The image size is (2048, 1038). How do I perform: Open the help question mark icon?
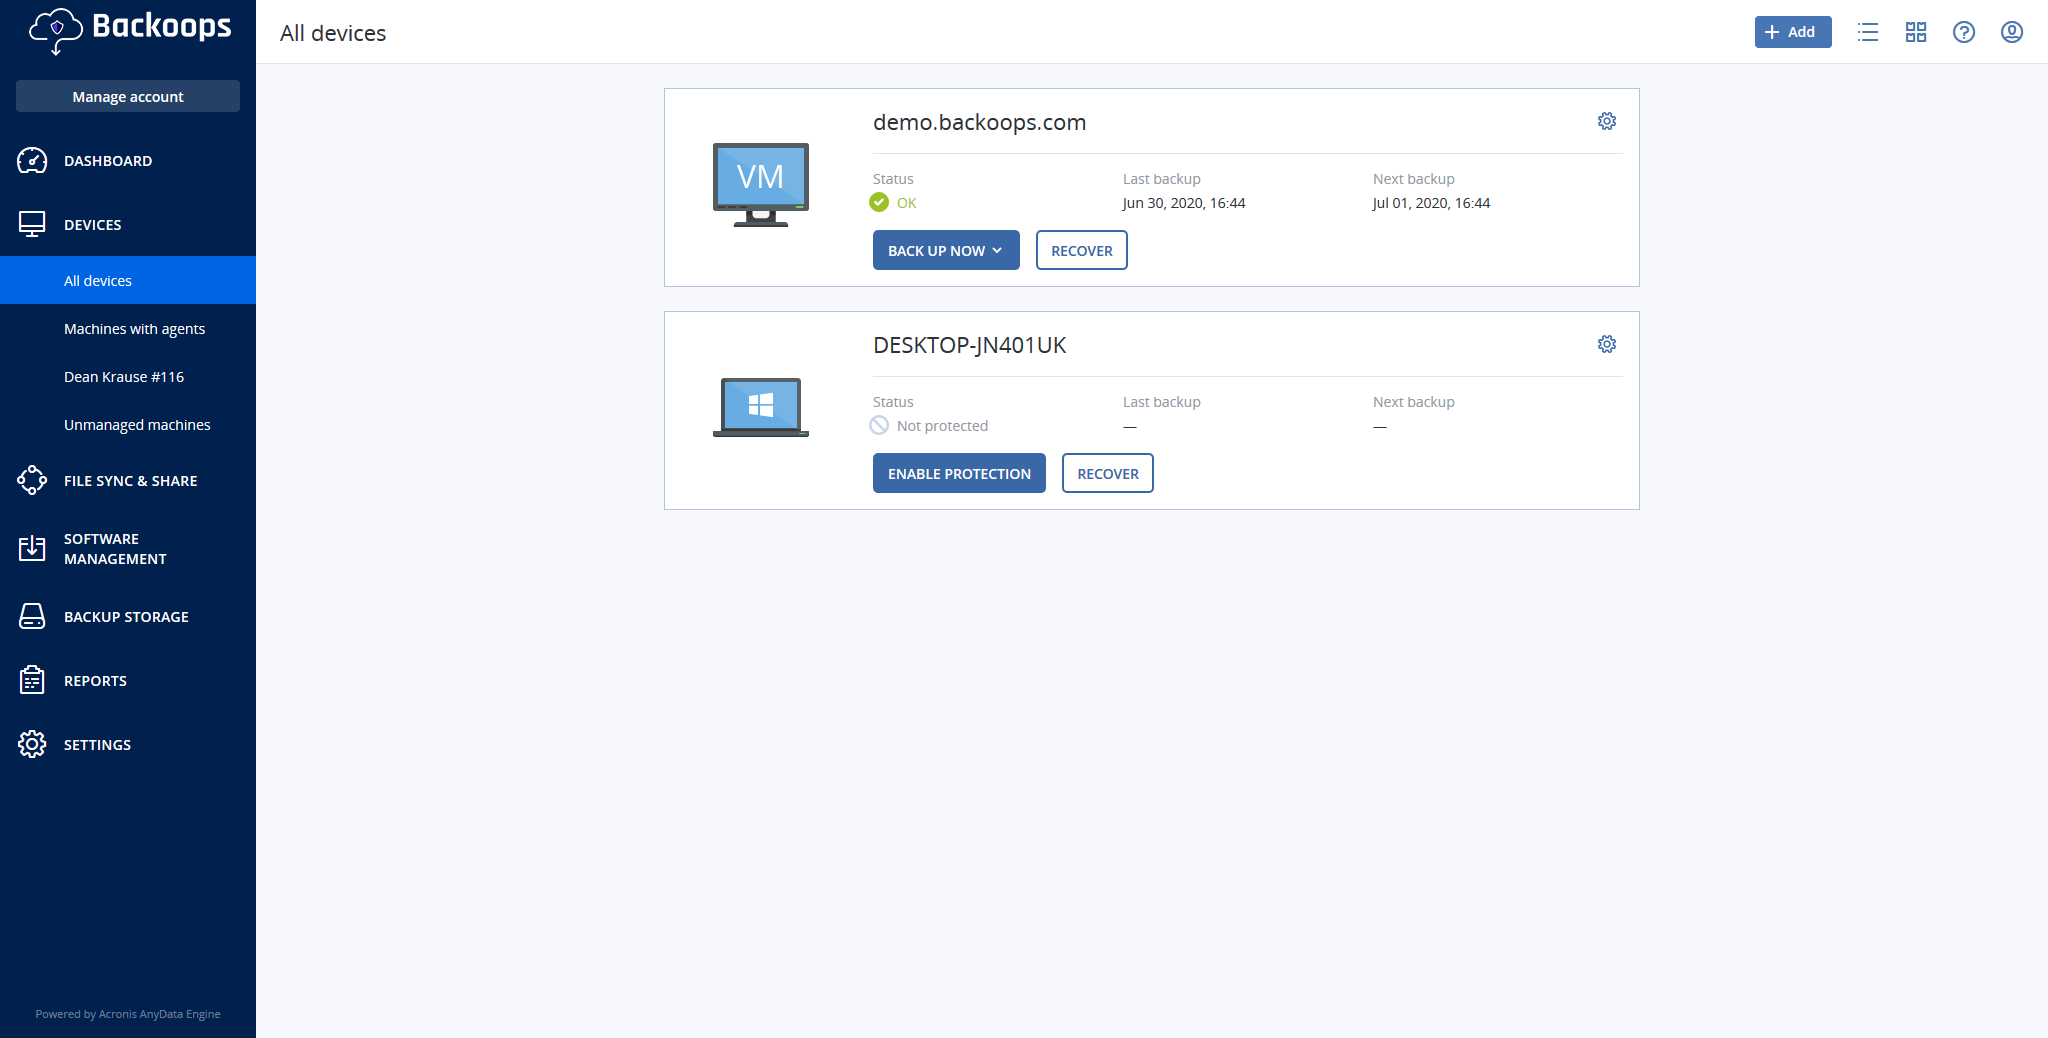coord(1964,32)
